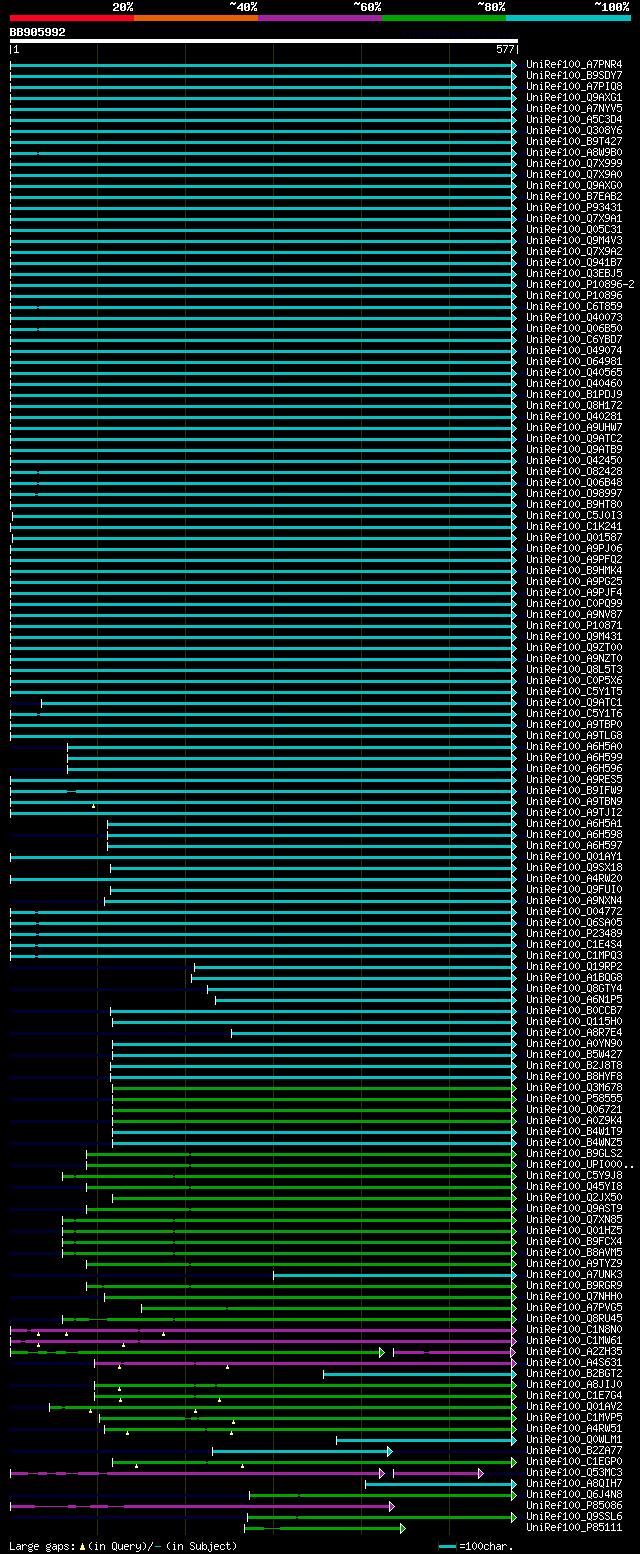Click the UniRef100_Q8L5T3 entry
640x1554 pixels.
pyautogui.click(x=574, y=670)
